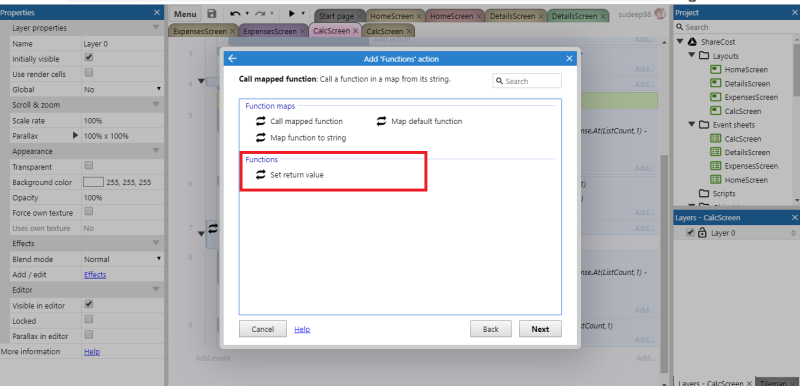Image resolution: width=800 pixels, height=386 pixels.
Task: Switch to the purple ExpensesScreen tab
Action: [x=273, y=31]
